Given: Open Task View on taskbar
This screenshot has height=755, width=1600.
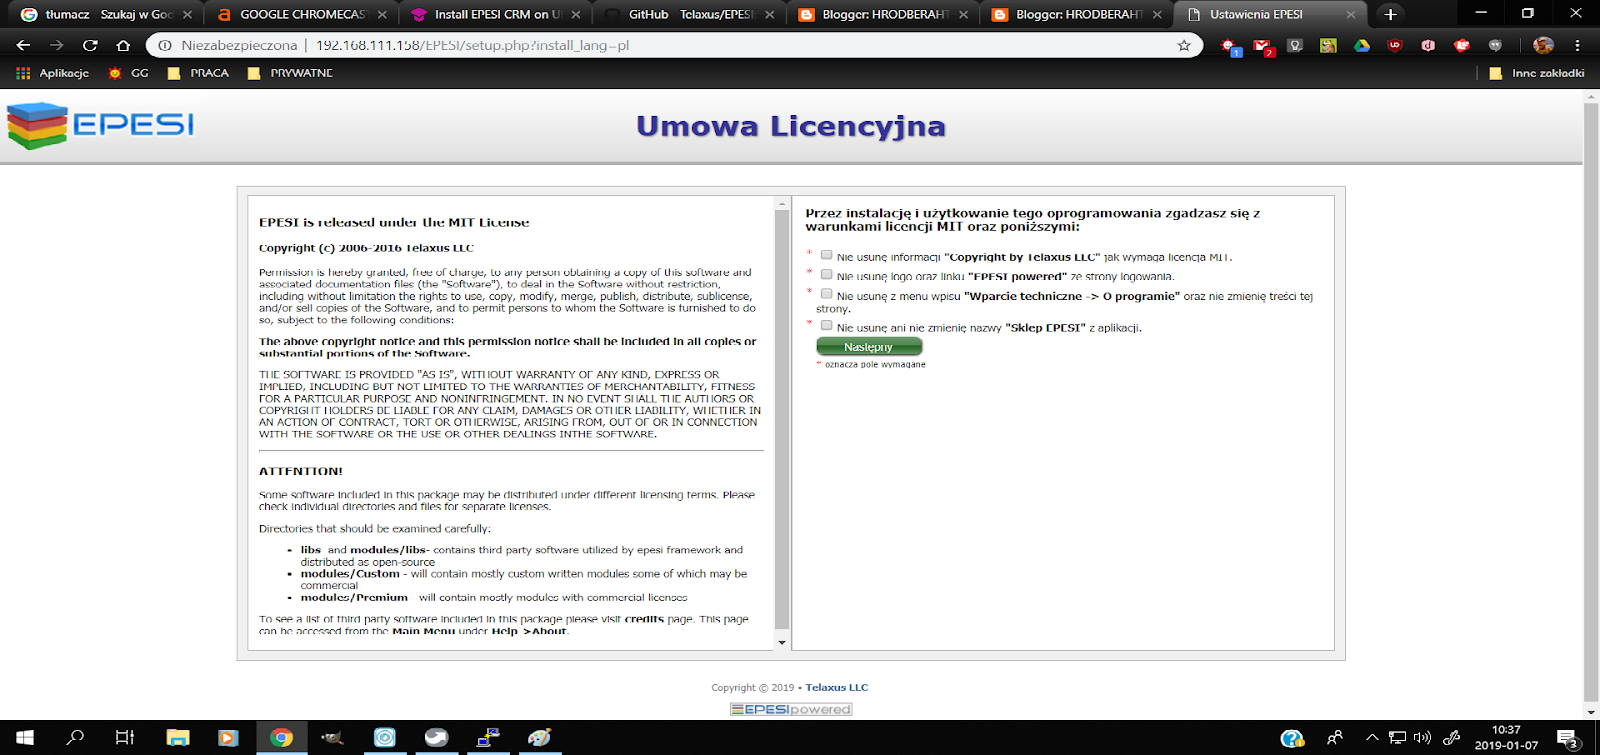Looking at the screenshot, I should click(125, 738).
